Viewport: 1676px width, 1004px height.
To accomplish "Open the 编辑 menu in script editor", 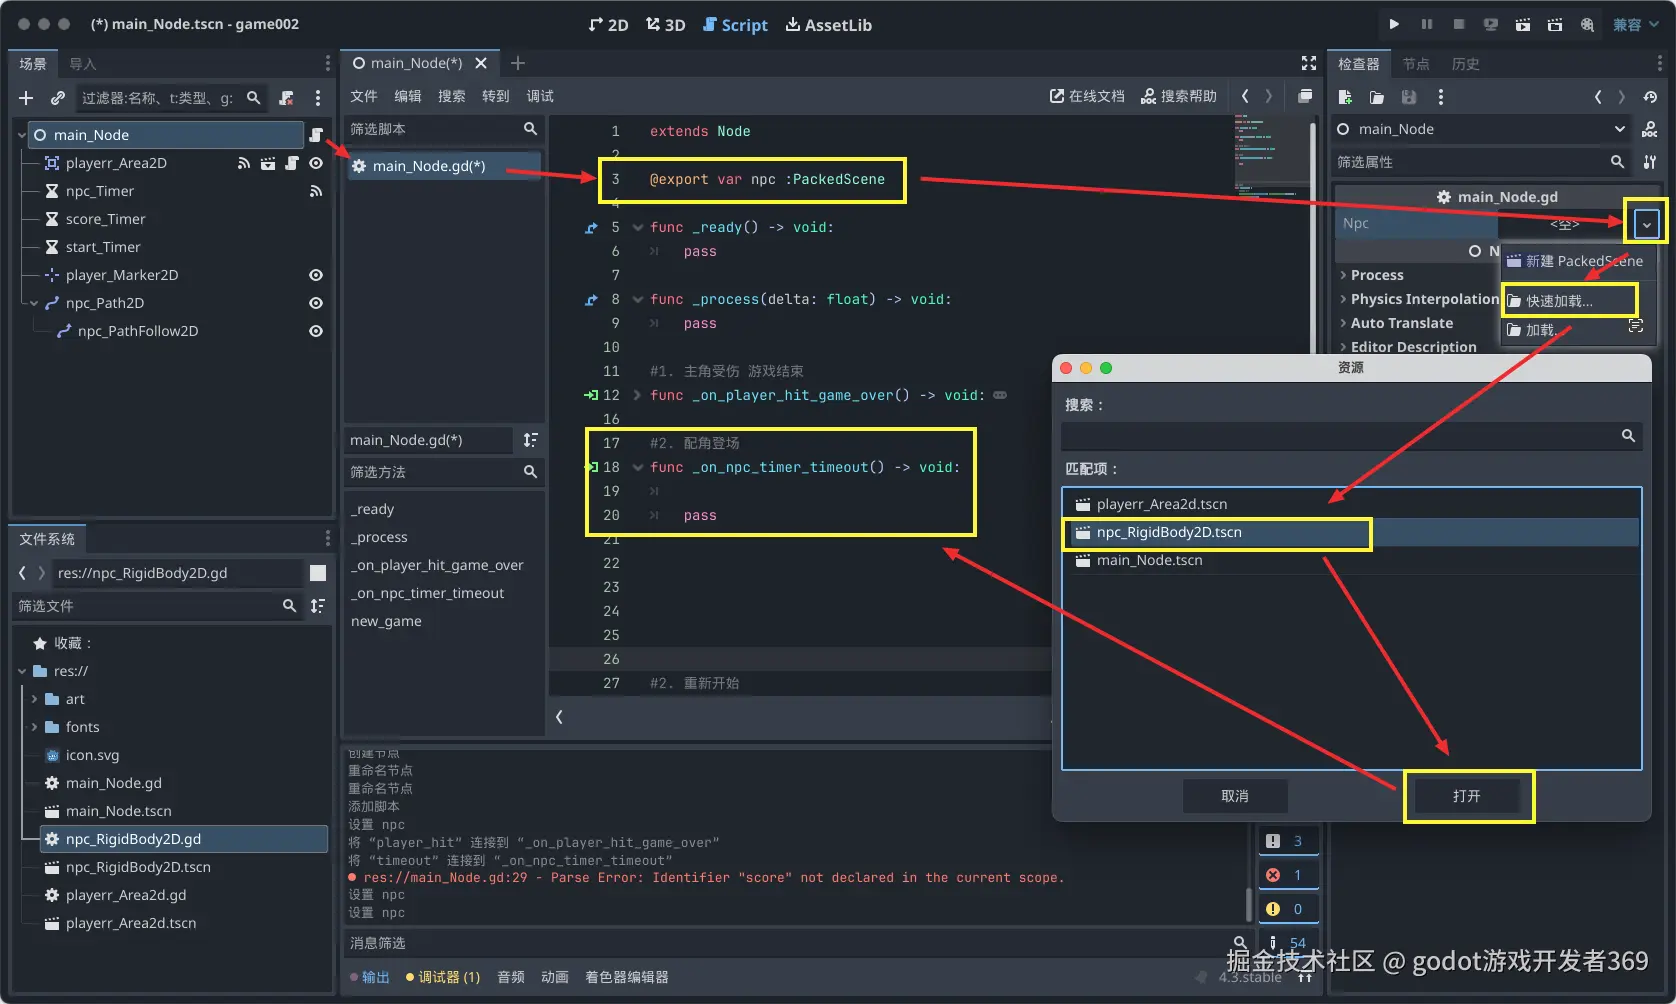I will [408, 96].
